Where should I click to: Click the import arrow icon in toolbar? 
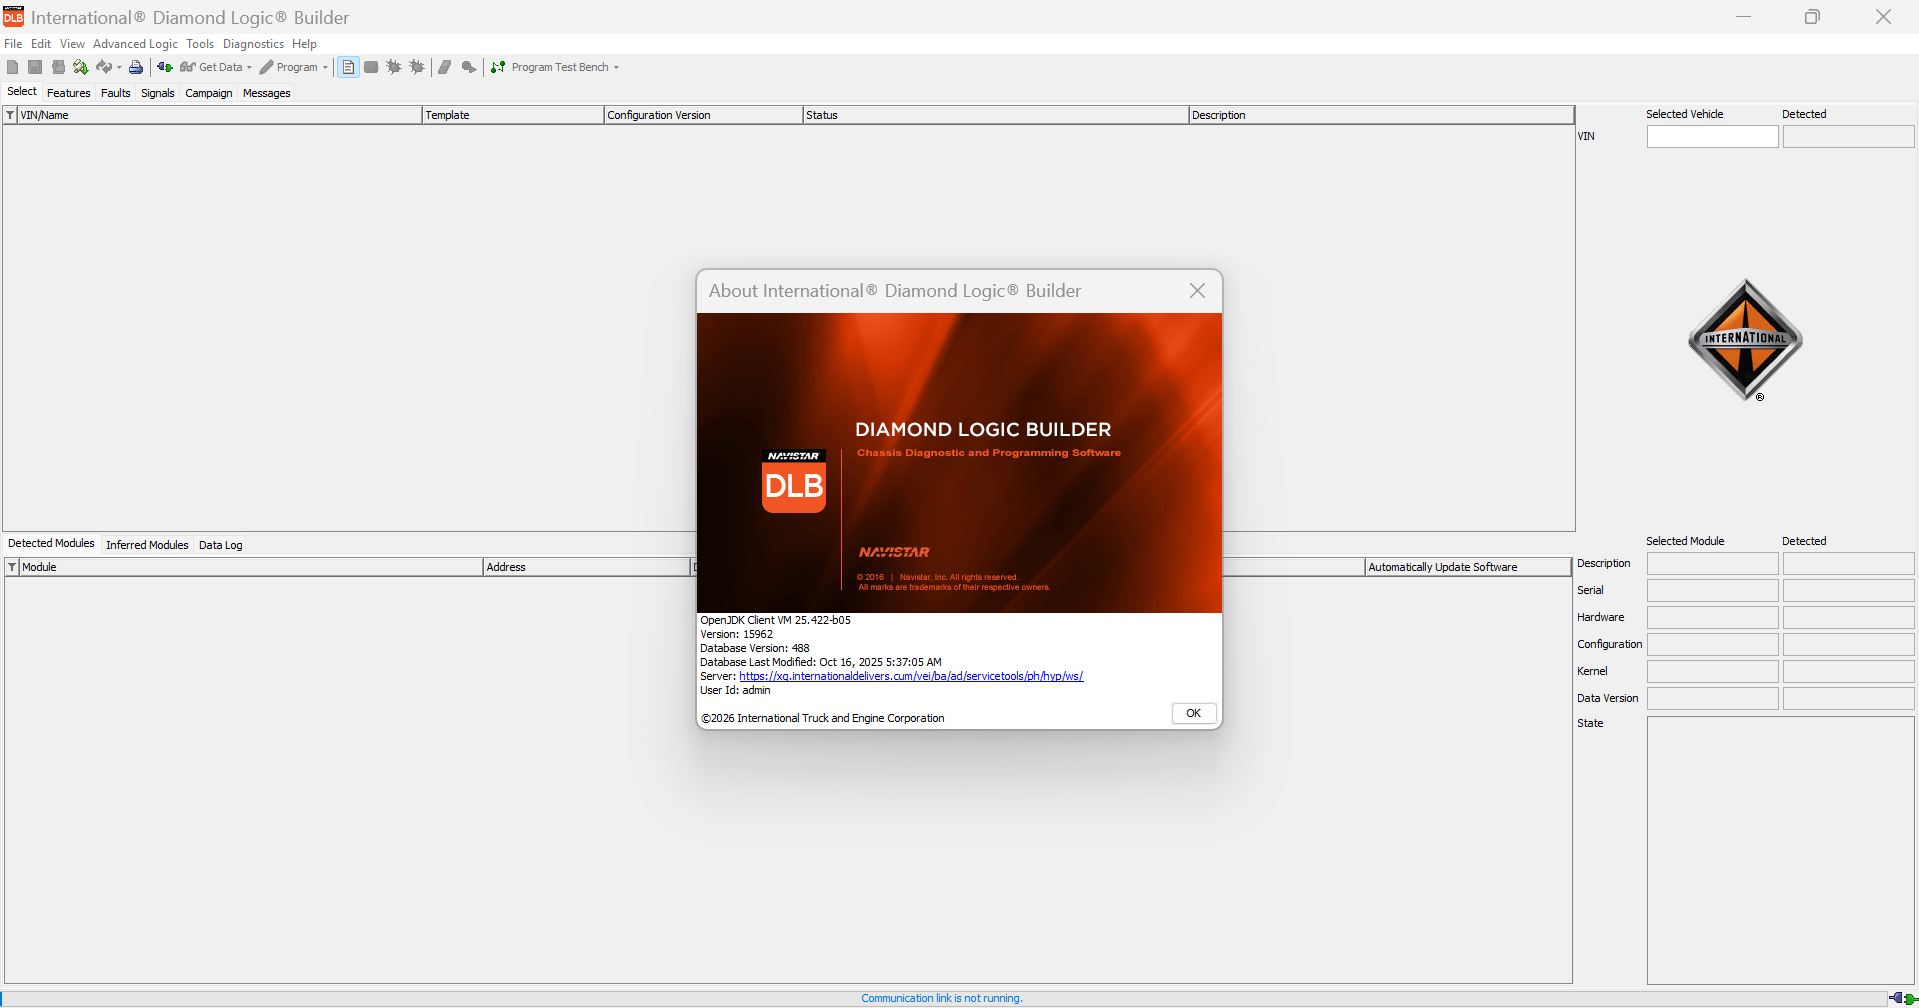80,67
